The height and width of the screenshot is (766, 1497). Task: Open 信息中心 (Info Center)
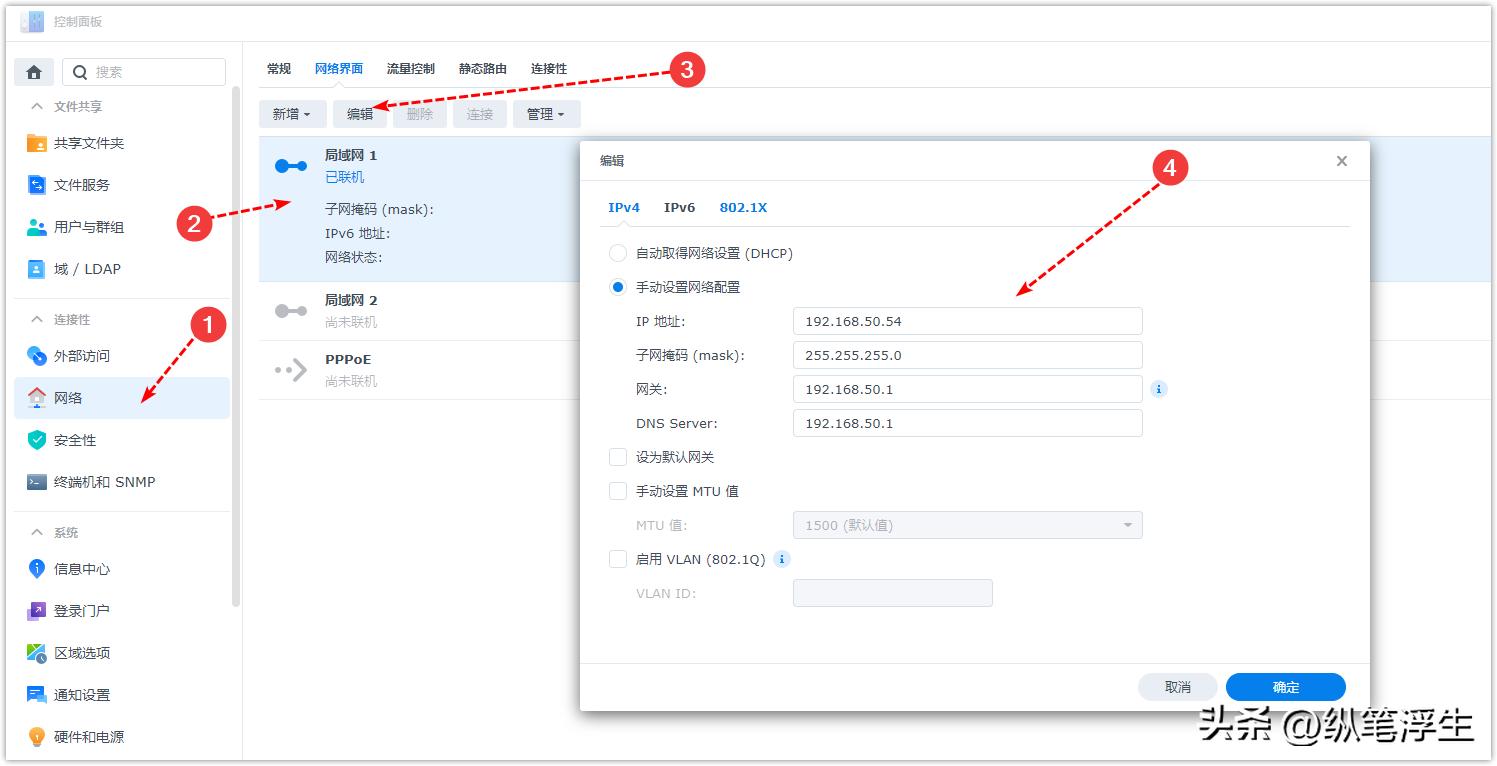83,568
